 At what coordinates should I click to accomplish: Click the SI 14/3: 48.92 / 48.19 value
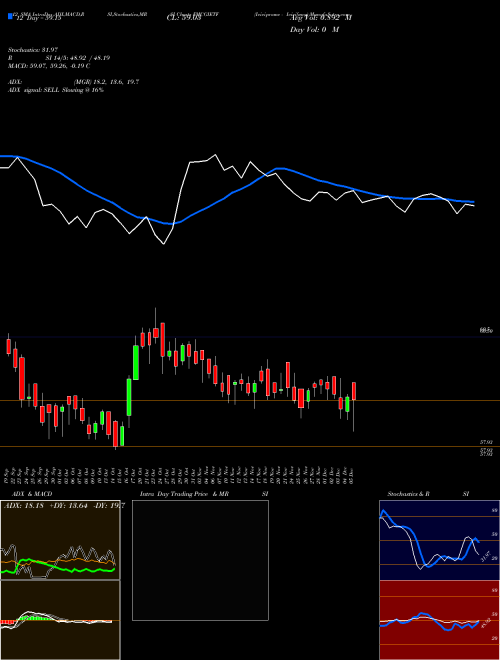[78, 58]
